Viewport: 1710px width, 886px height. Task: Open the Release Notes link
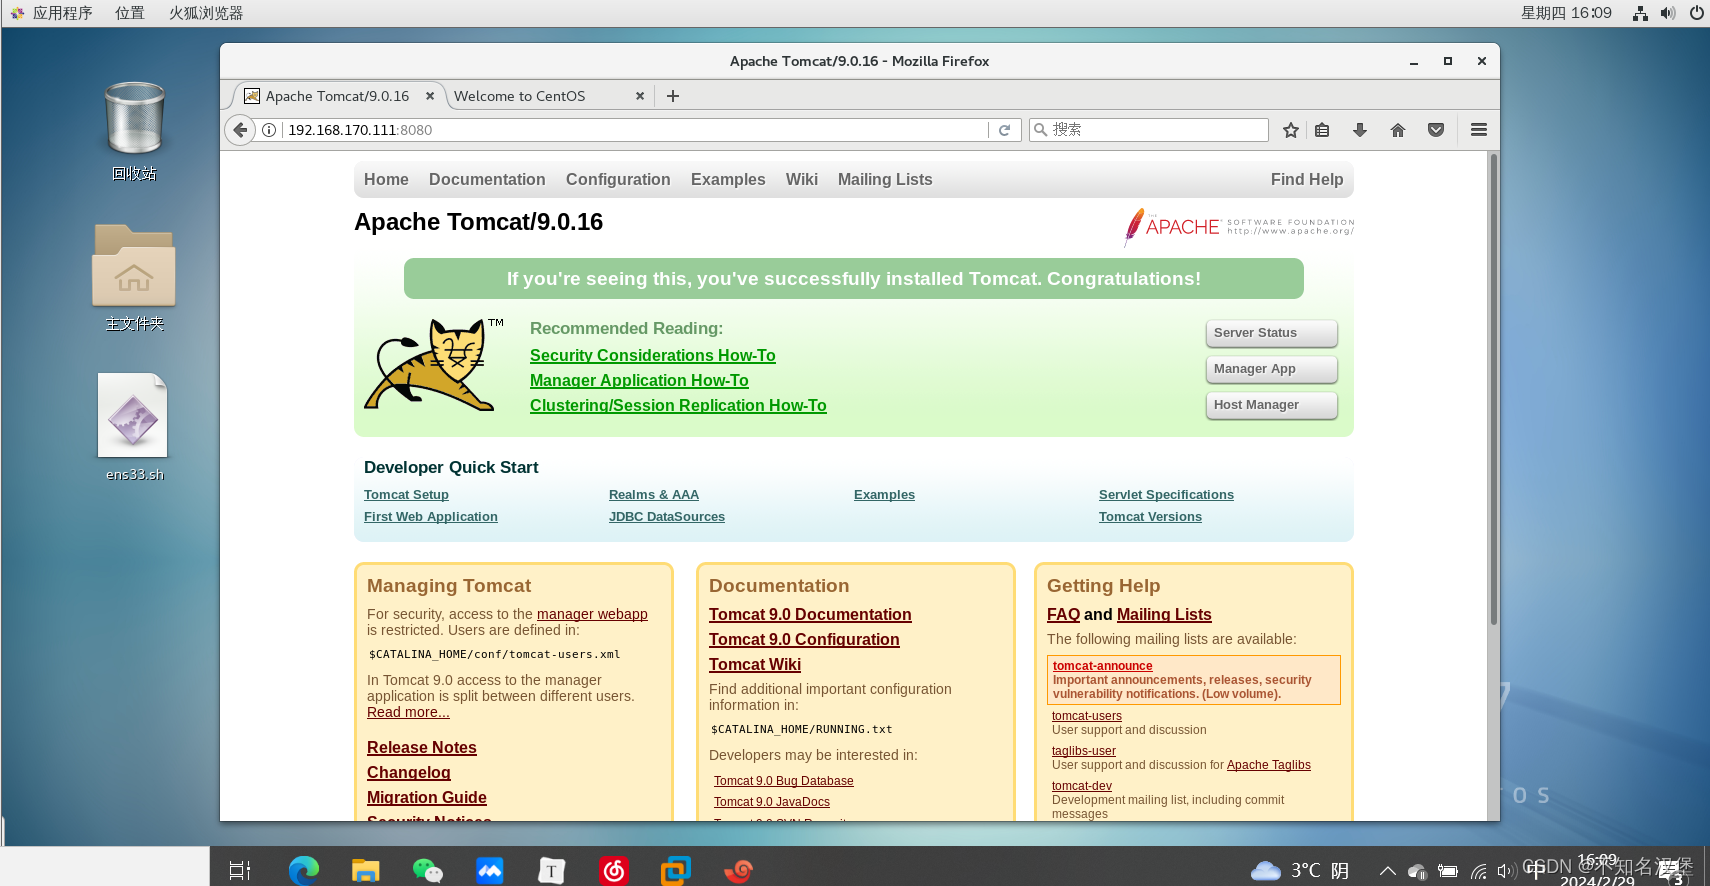coord(422,748)
